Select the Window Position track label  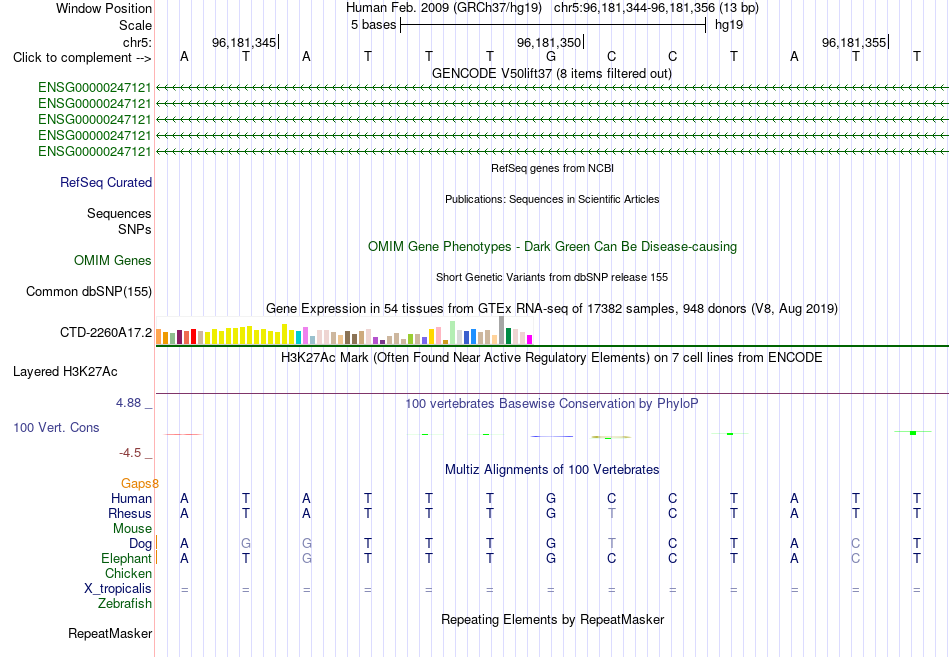pos(104,8)
